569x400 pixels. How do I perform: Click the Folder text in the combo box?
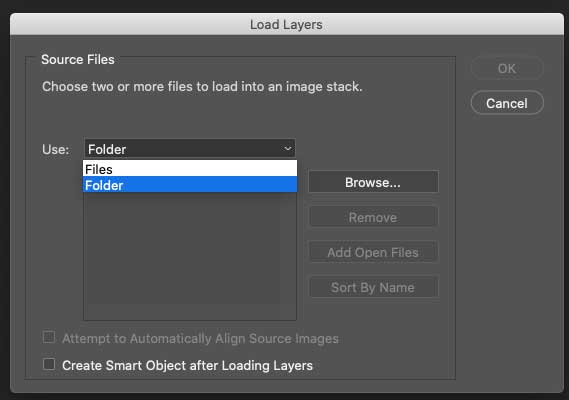pos(107,149)
